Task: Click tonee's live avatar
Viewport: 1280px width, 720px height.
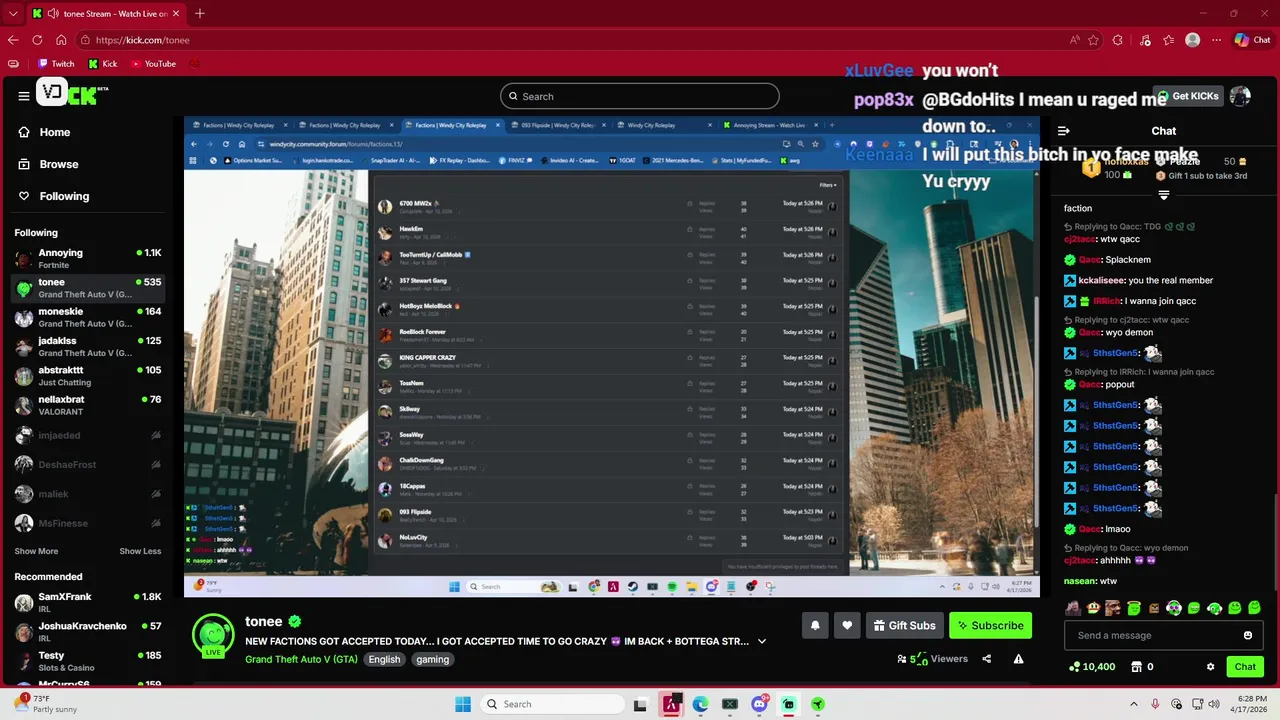Action: point(213,635)
